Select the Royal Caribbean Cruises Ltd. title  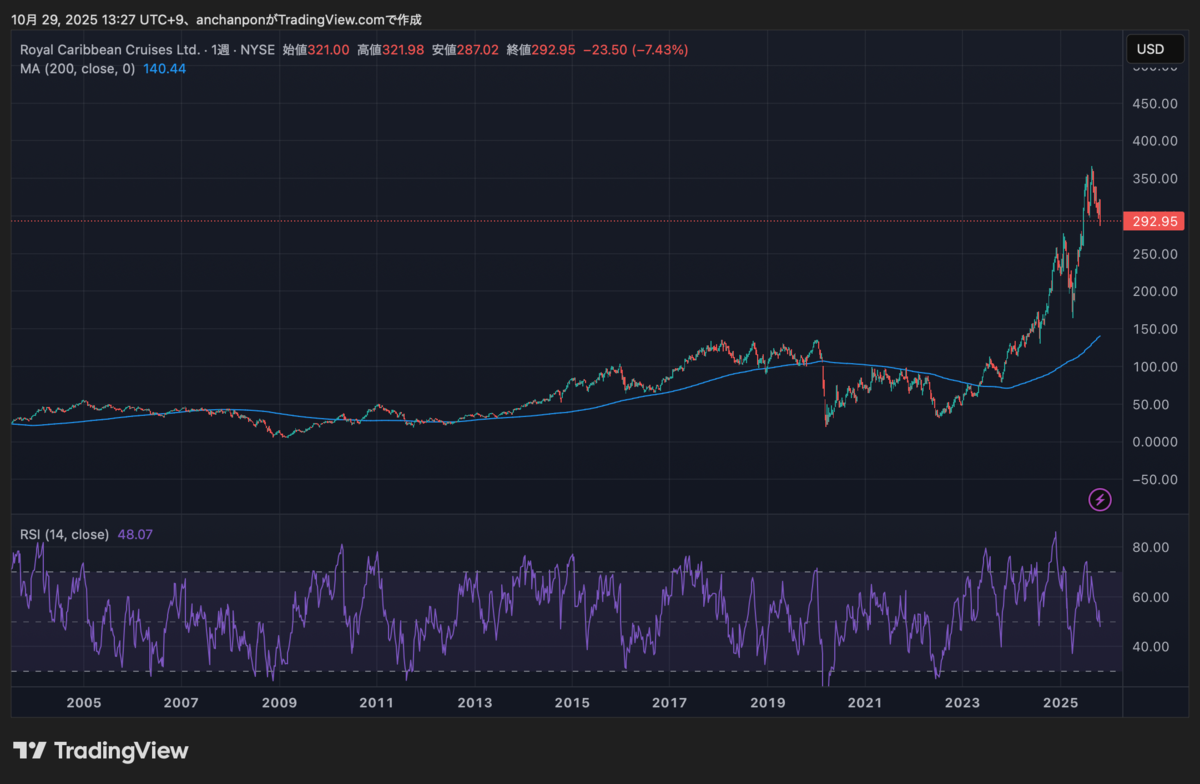coord(111,50)
